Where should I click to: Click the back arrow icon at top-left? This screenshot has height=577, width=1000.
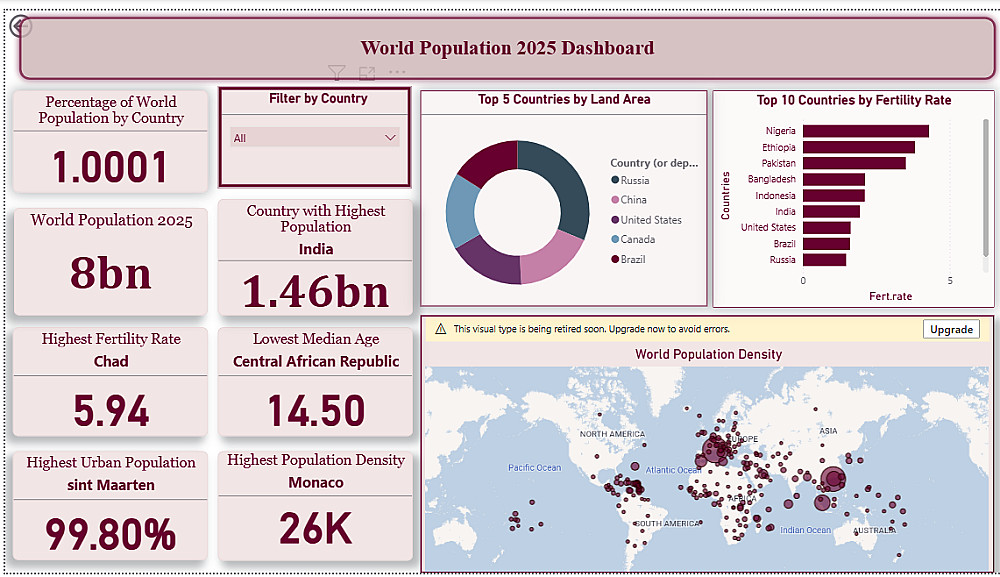click(x=20, y=26)
